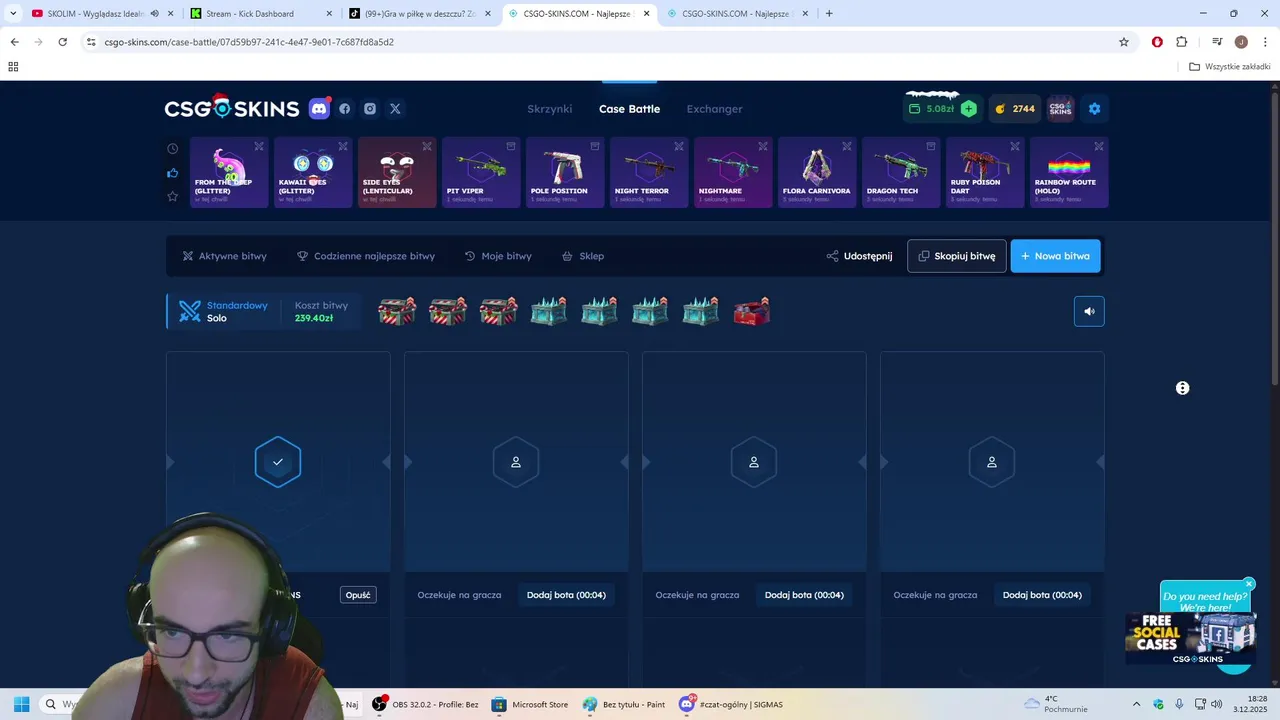This screenshot has width=1280, height=720.
Task: Open the Wszystkie zakładki bookmarks folder
Action: pyautogui.click(x=1229, y=67)
